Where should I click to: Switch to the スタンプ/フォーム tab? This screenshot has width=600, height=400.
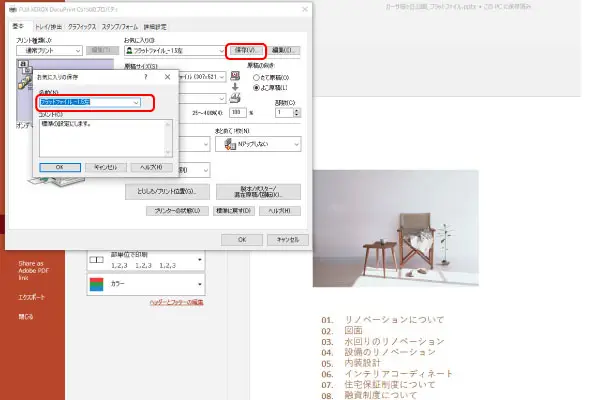(120, 27)
